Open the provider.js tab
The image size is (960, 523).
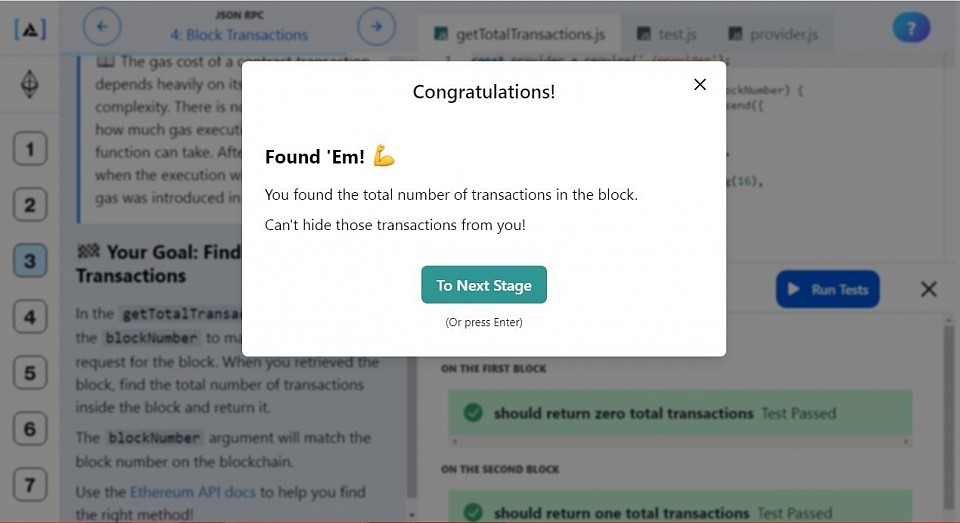[x=773, y=34]
